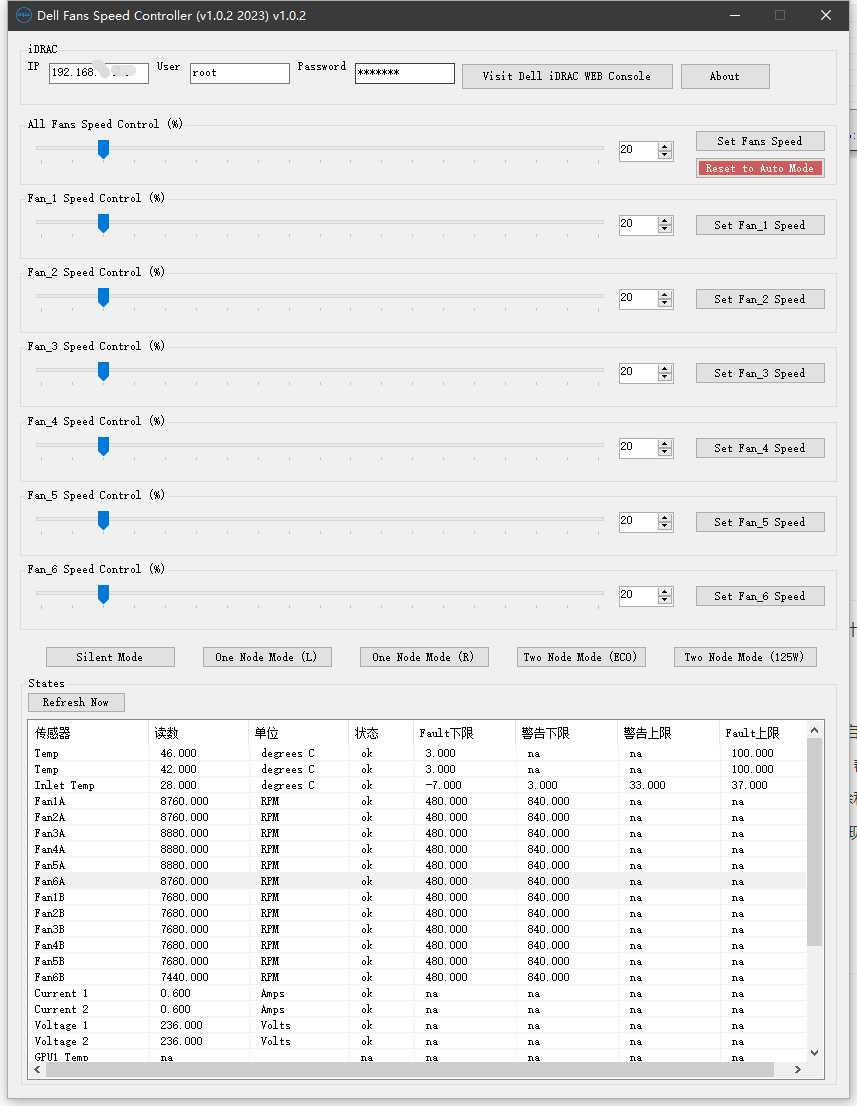
Task: Click the Fan_6 speed slider thumb
Action: 103,595
